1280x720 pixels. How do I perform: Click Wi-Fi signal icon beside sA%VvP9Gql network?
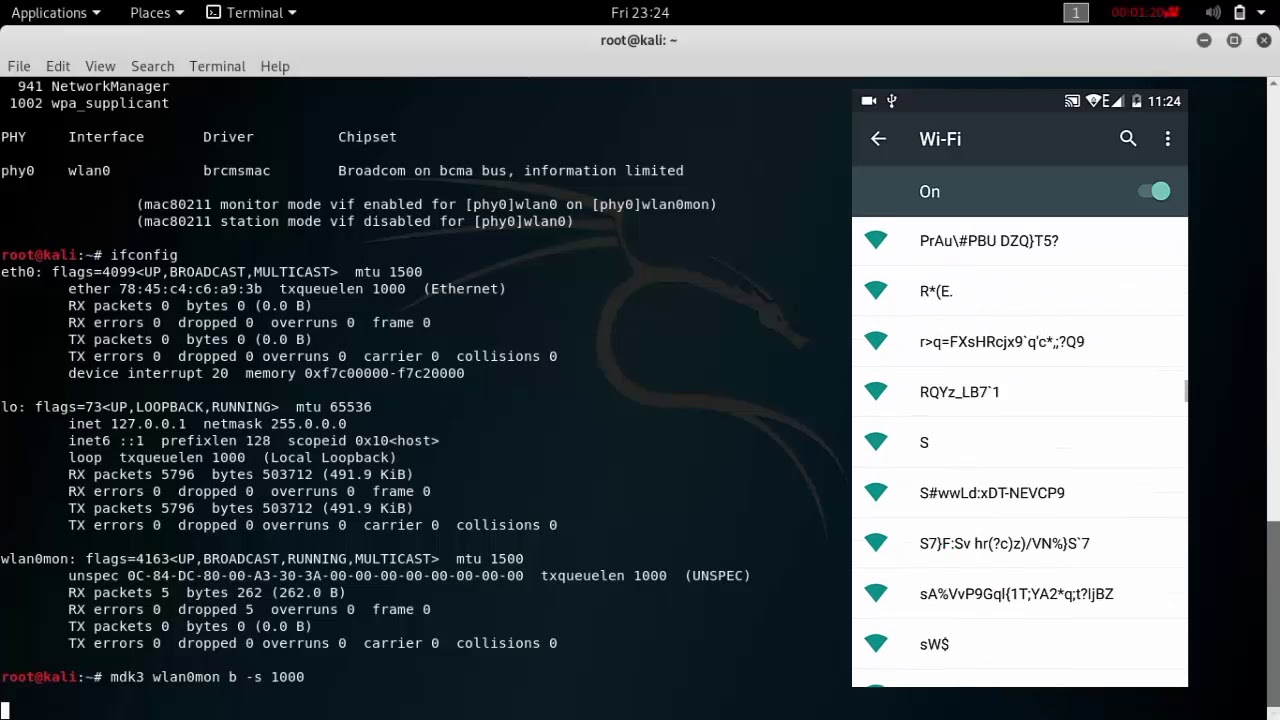876,593
